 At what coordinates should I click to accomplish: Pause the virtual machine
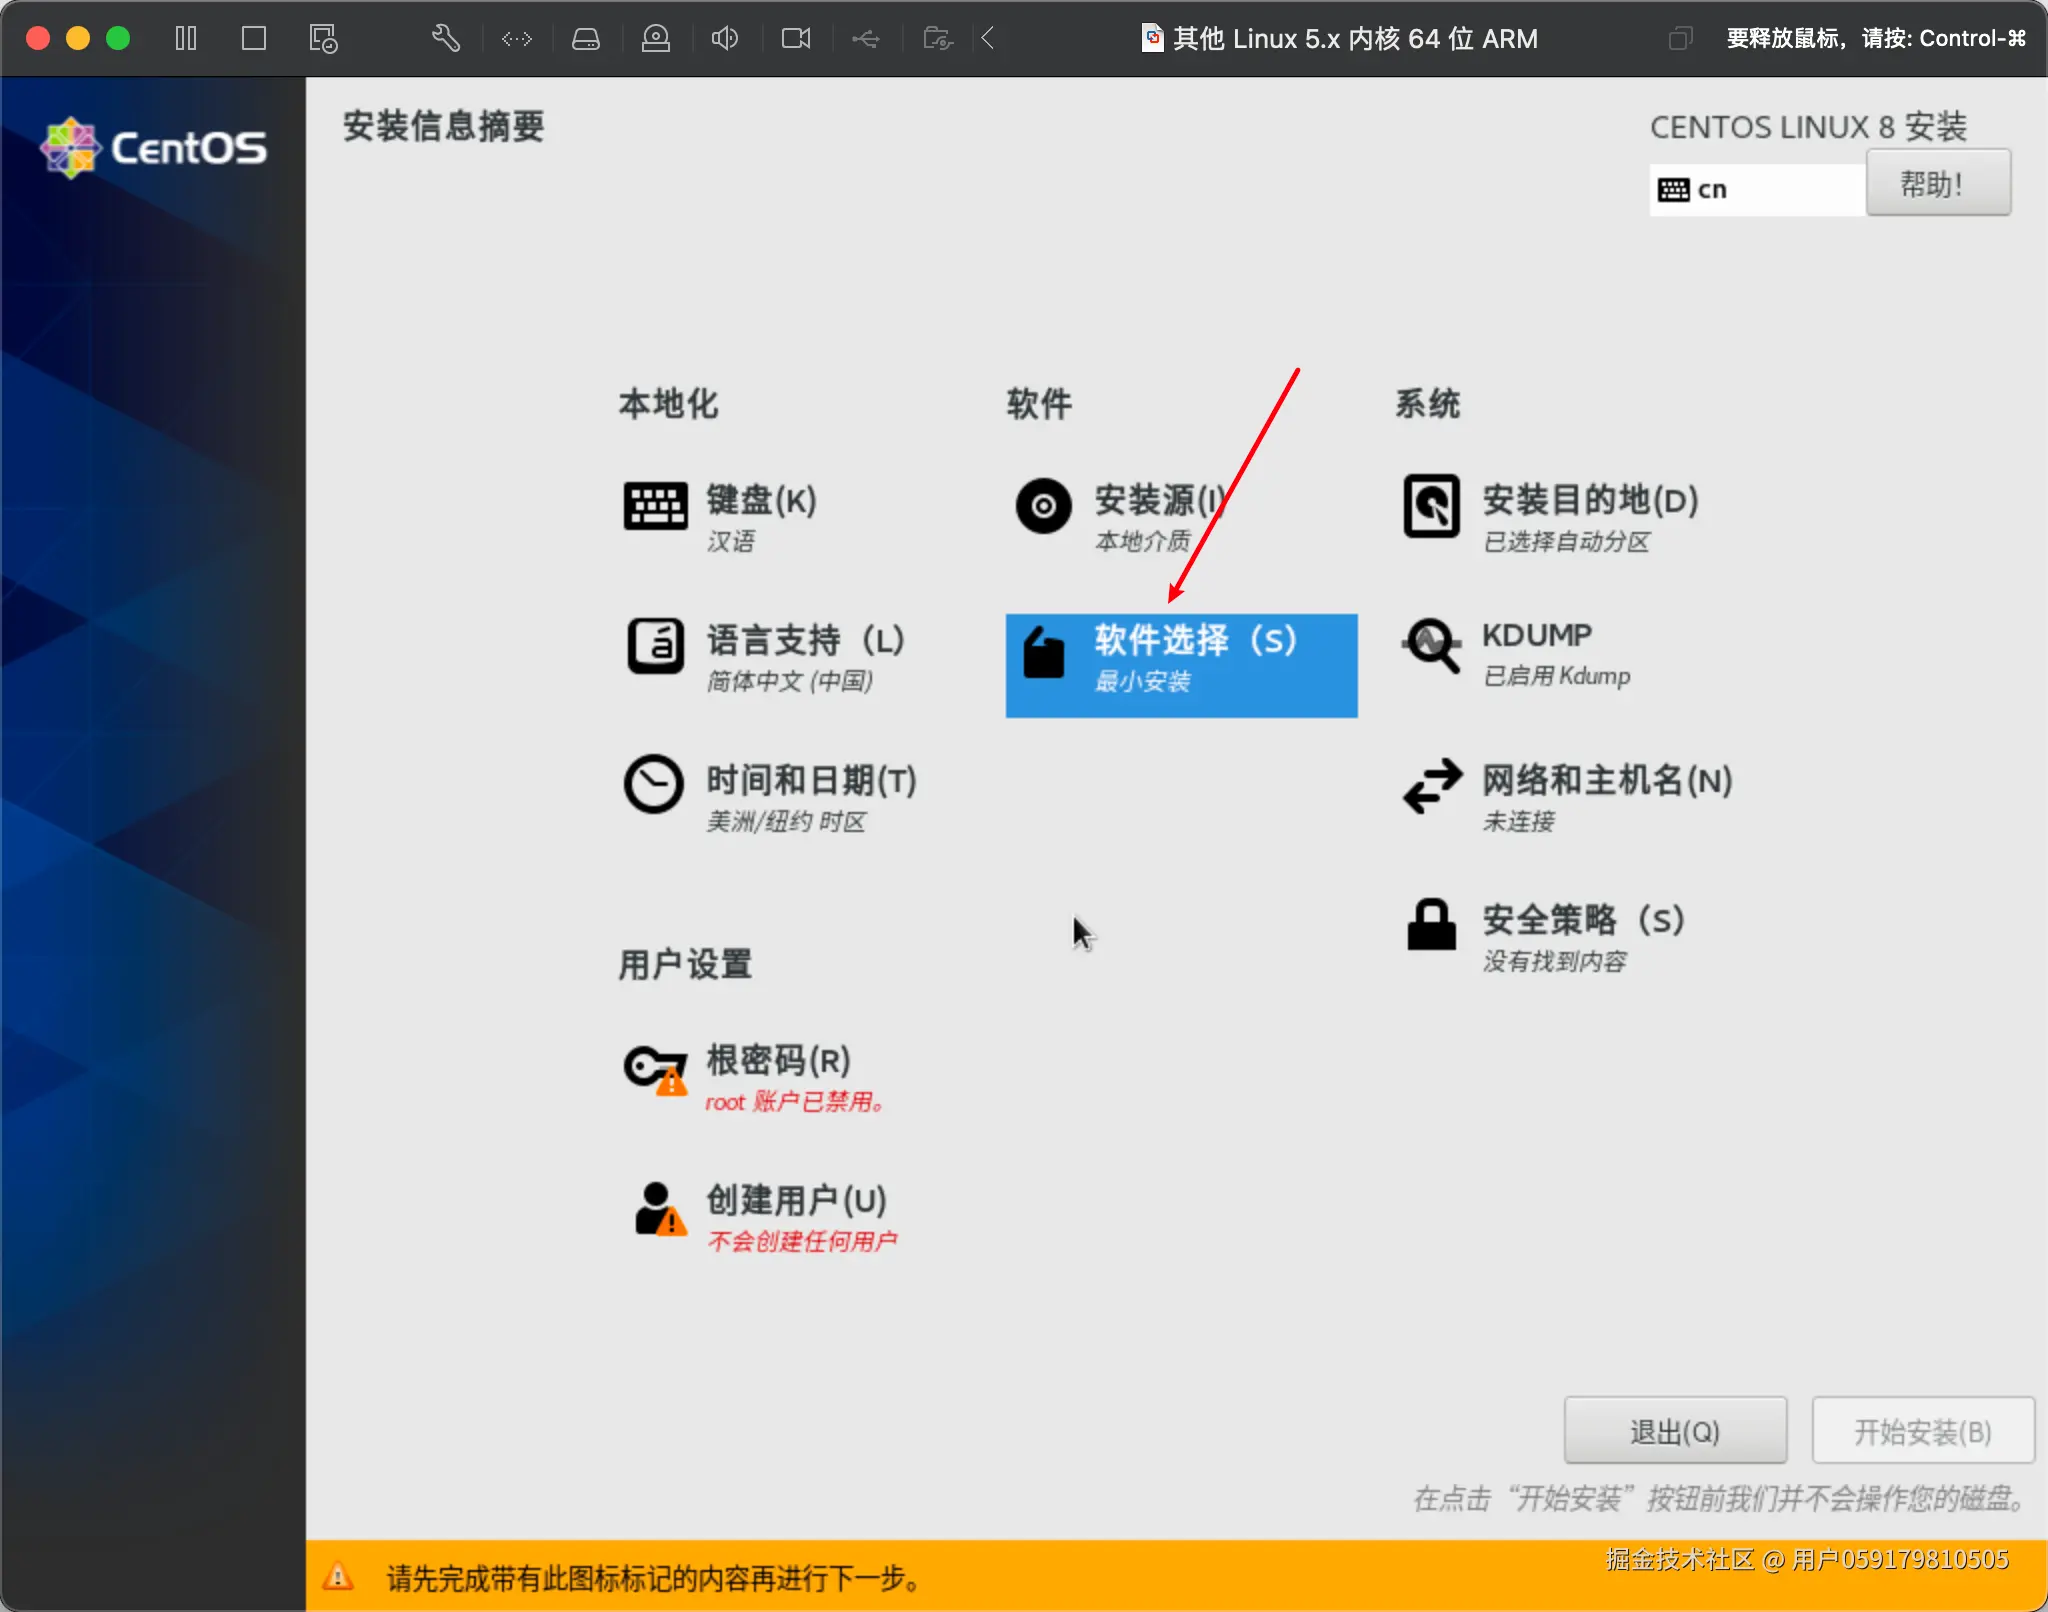(185, 38)
